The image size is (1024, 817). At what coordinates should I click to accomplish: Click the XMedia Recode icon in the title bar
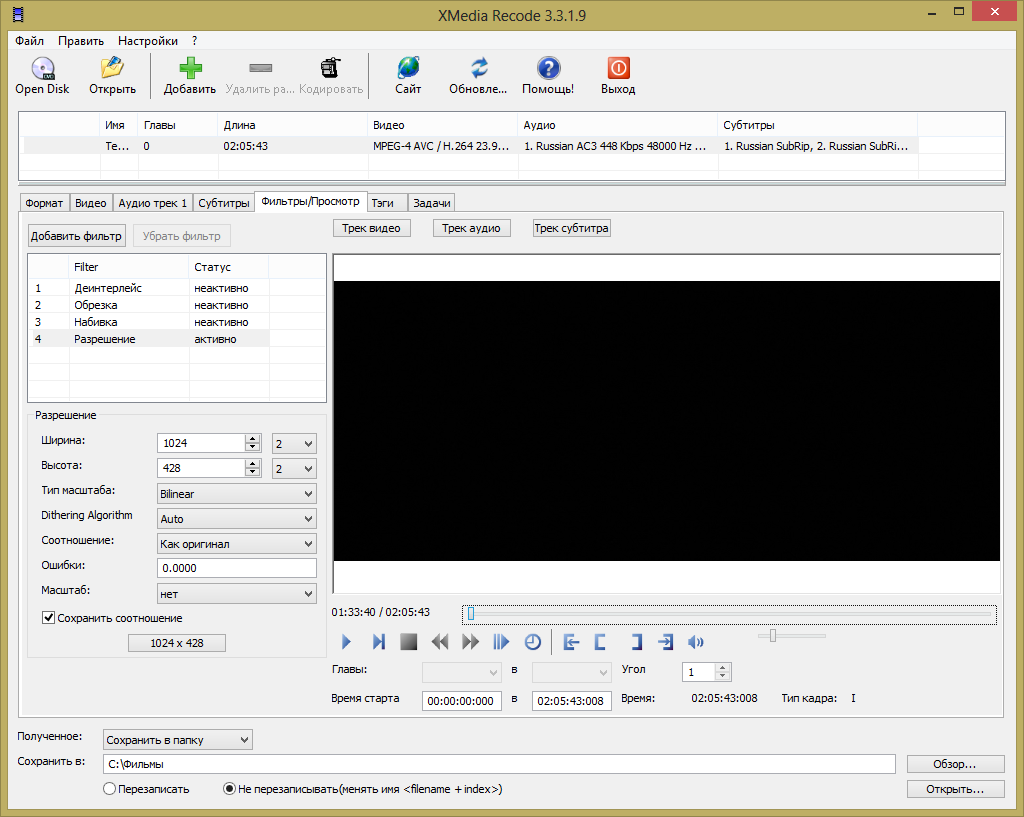(18, 14)
